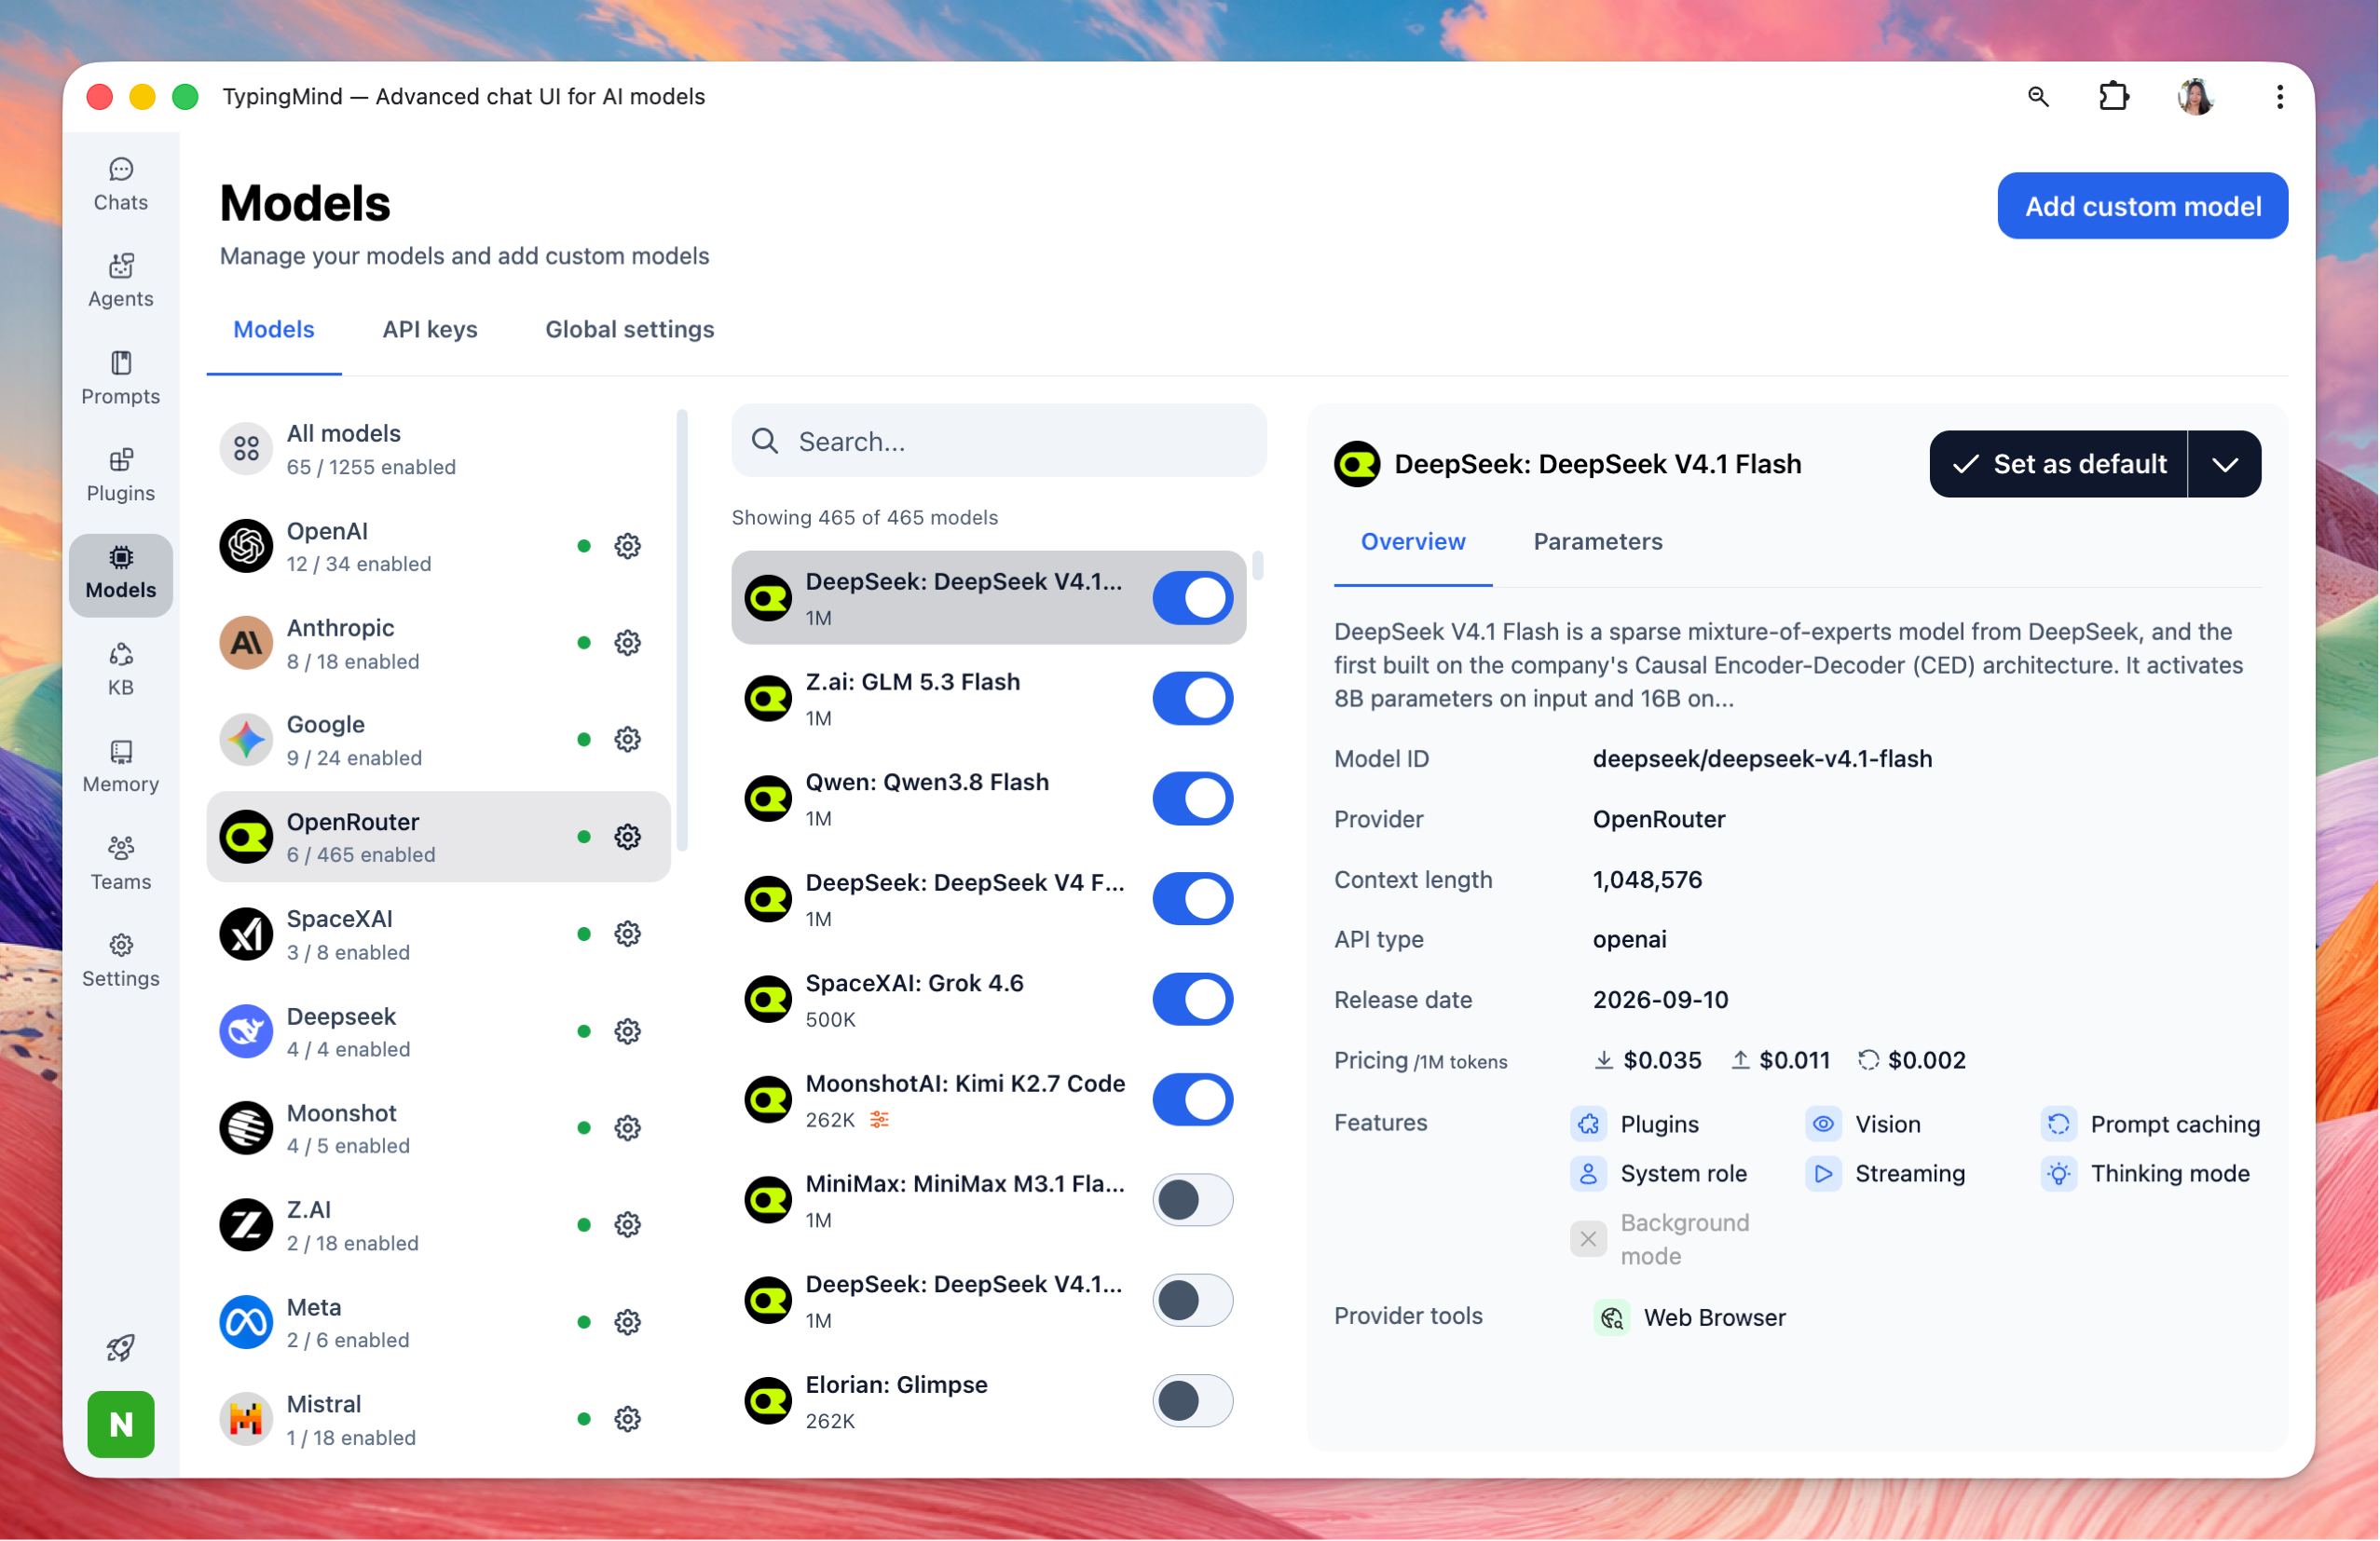Open KB knowledge base section
This screenshot has height=1541, width=2380.
click(x=121, y=670)
